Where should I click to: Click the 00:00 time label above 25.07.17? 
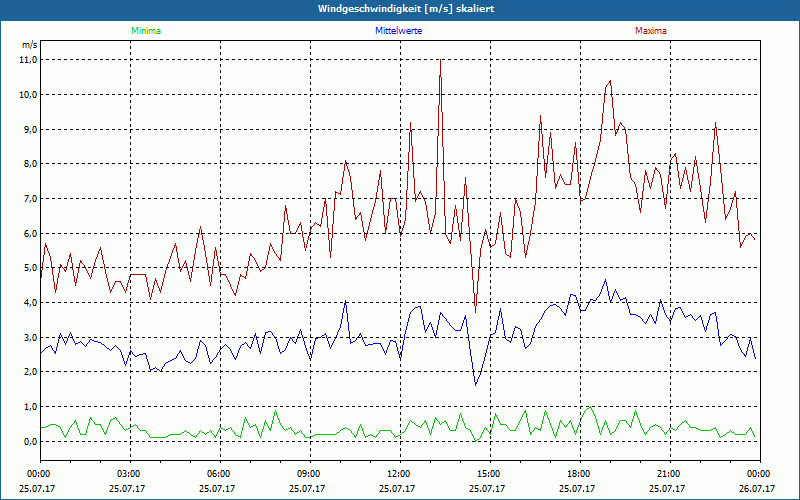(41, 474)
